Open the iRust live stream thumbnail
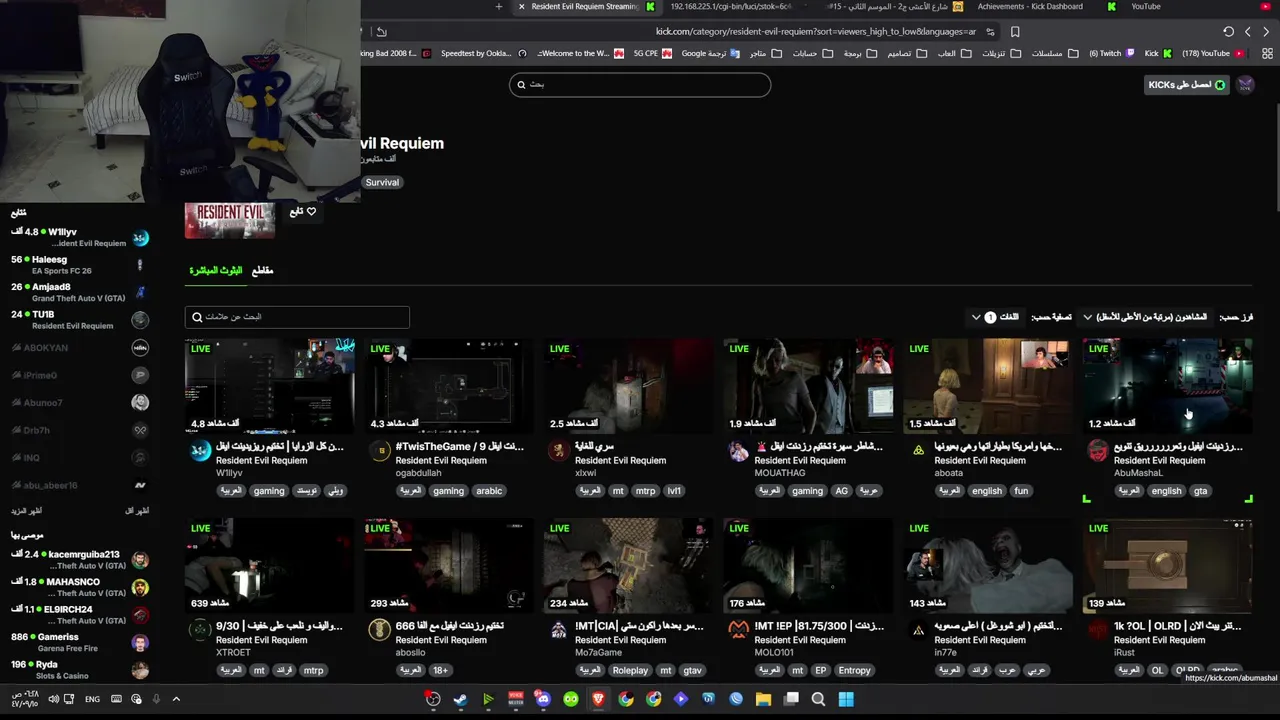Screen dimensions: 1280x720 tap(1167, 565)
